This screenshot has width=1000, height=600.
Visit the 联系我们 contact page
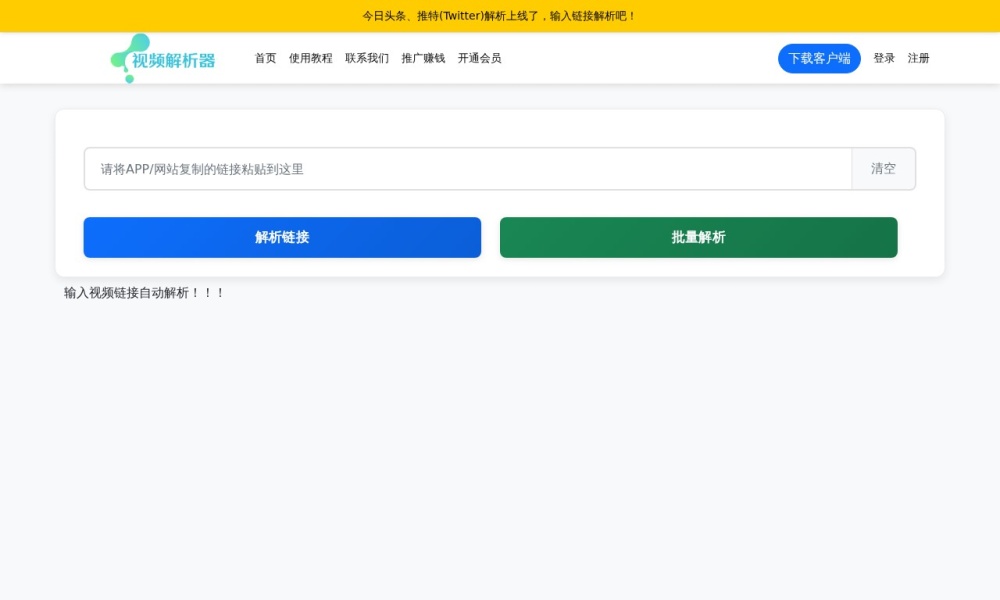(367, 58)
